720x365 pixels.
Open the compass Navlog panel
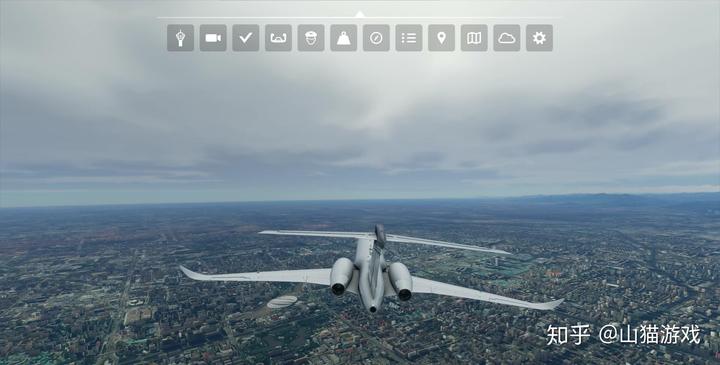[x=376, y=38]
